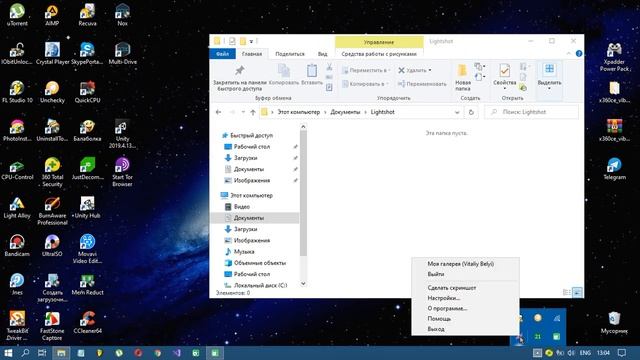Open taskbar search magnifier
This screenshot has height=360, width=640.
(x=25, y=353)
